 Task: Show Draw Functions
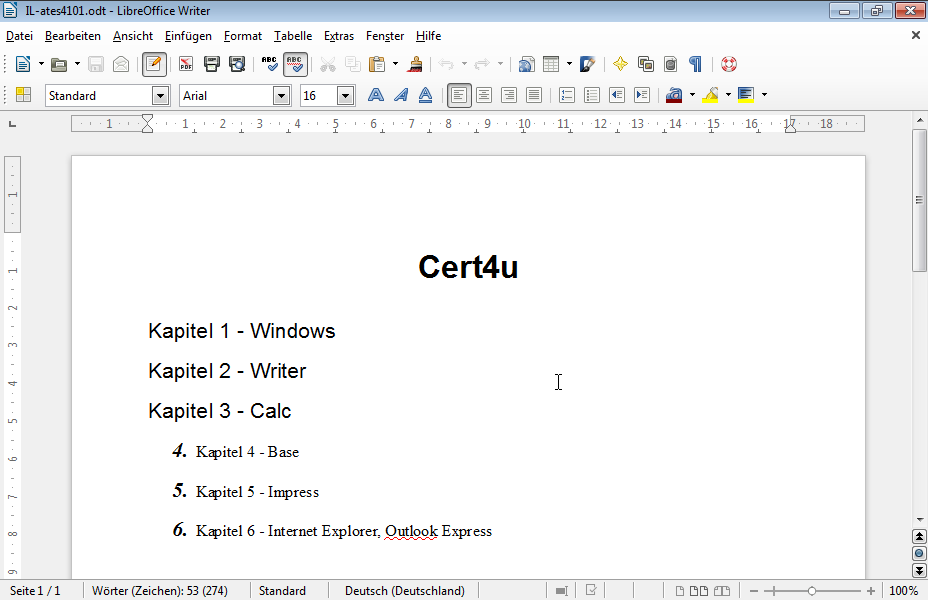(x=587, y=64)
